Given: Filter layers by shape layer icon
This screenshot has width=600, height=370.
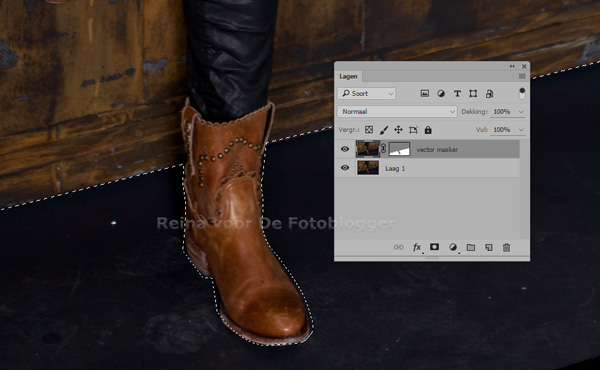Looking at the screenshot, I should [473, 93].
